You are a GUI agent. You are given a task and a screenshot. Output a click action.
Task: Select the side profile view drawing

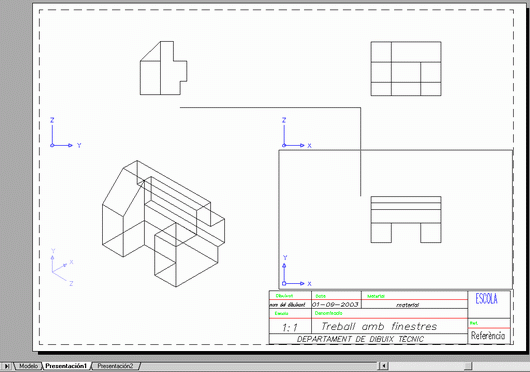[x=163, y=68]
